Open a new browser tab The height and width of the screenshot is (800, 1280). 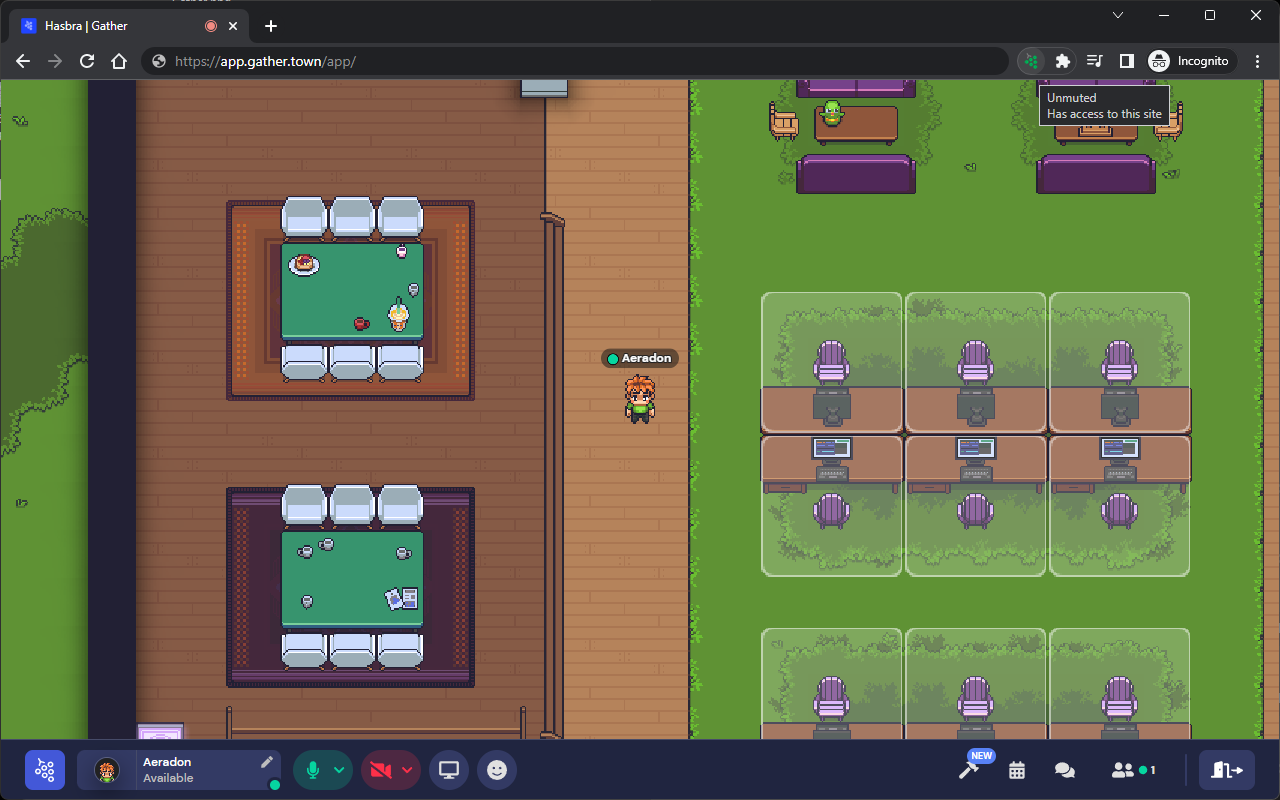coord(270,26)
